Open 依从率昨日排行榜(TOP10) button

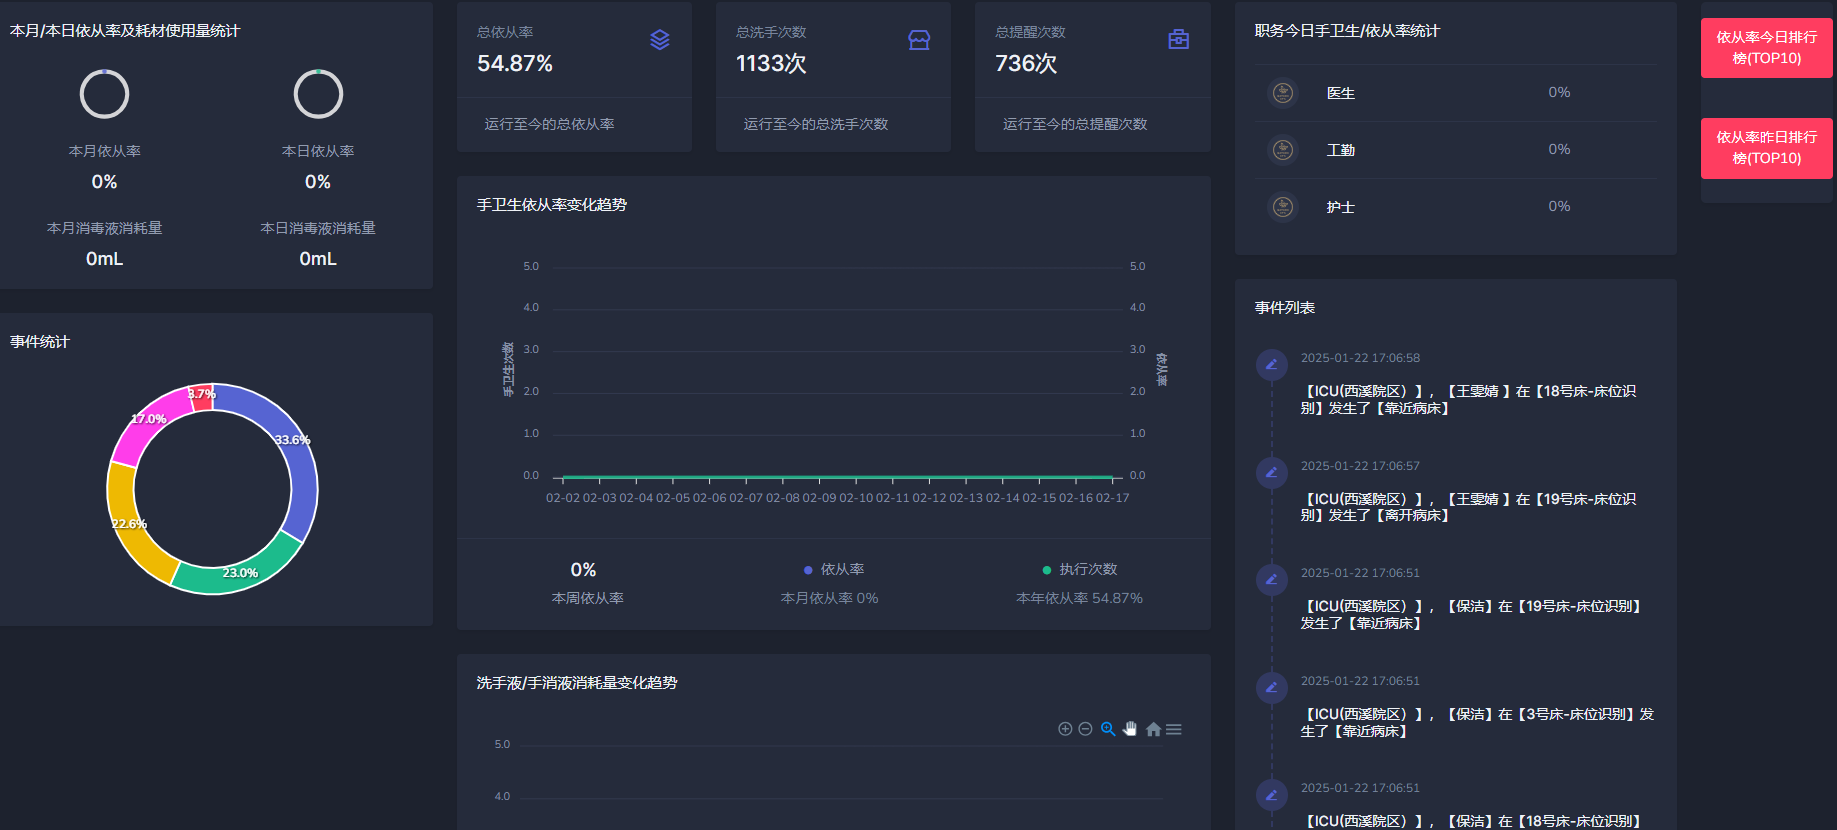click(1767, 148)
